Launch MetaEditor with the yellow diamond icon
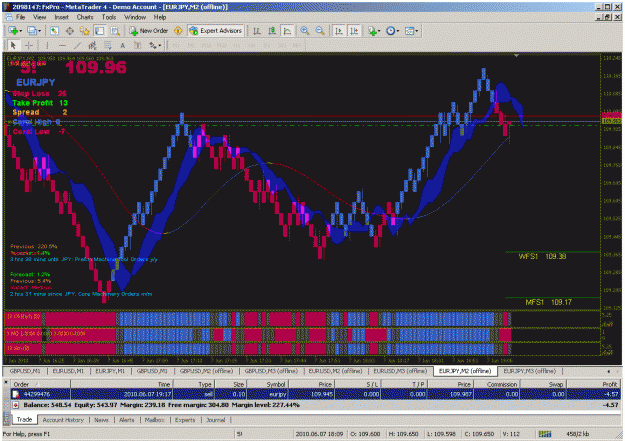625x441 pixels. coord(178,31)
